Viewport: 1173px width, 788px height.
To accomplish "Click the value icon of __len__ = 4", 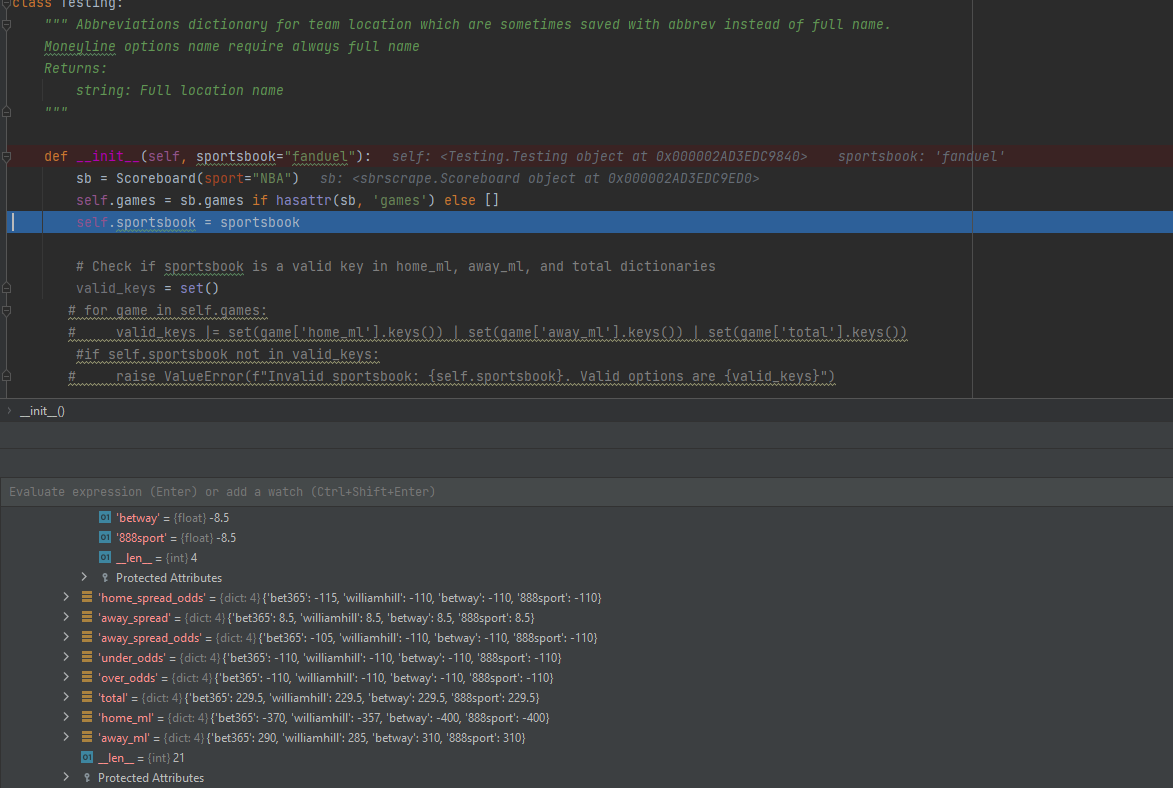I will 105,558.
